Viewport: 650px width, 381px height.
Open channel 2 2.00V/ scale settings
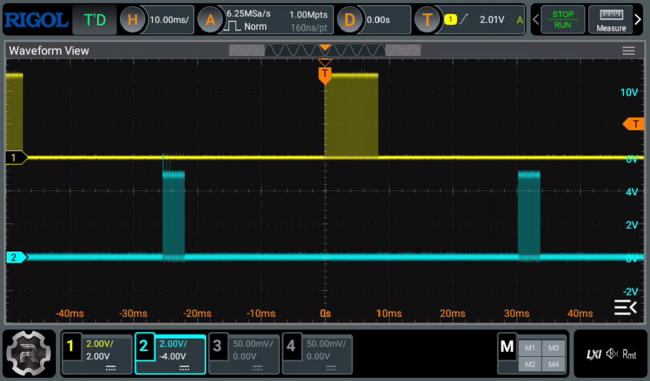[173, 344]
